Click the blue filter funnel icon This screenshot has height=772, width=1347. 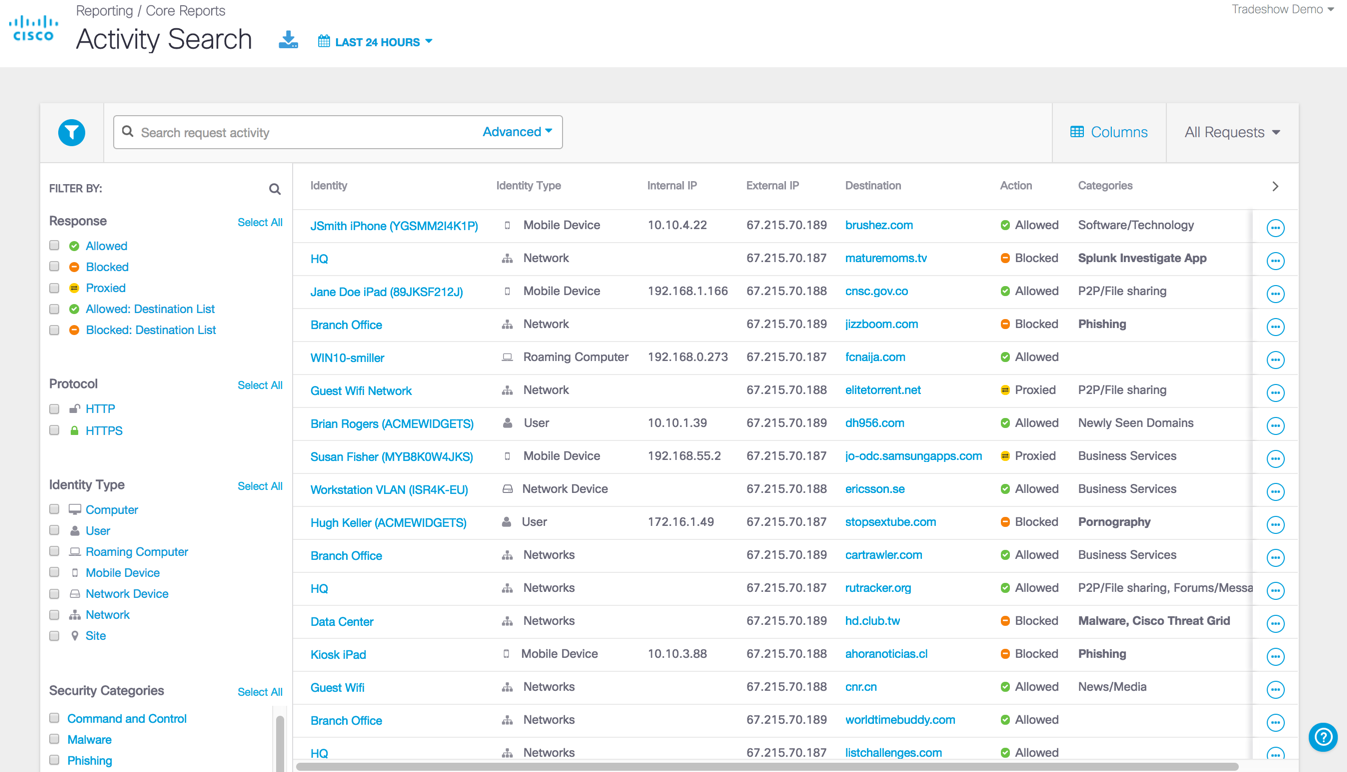click(71, 132)
